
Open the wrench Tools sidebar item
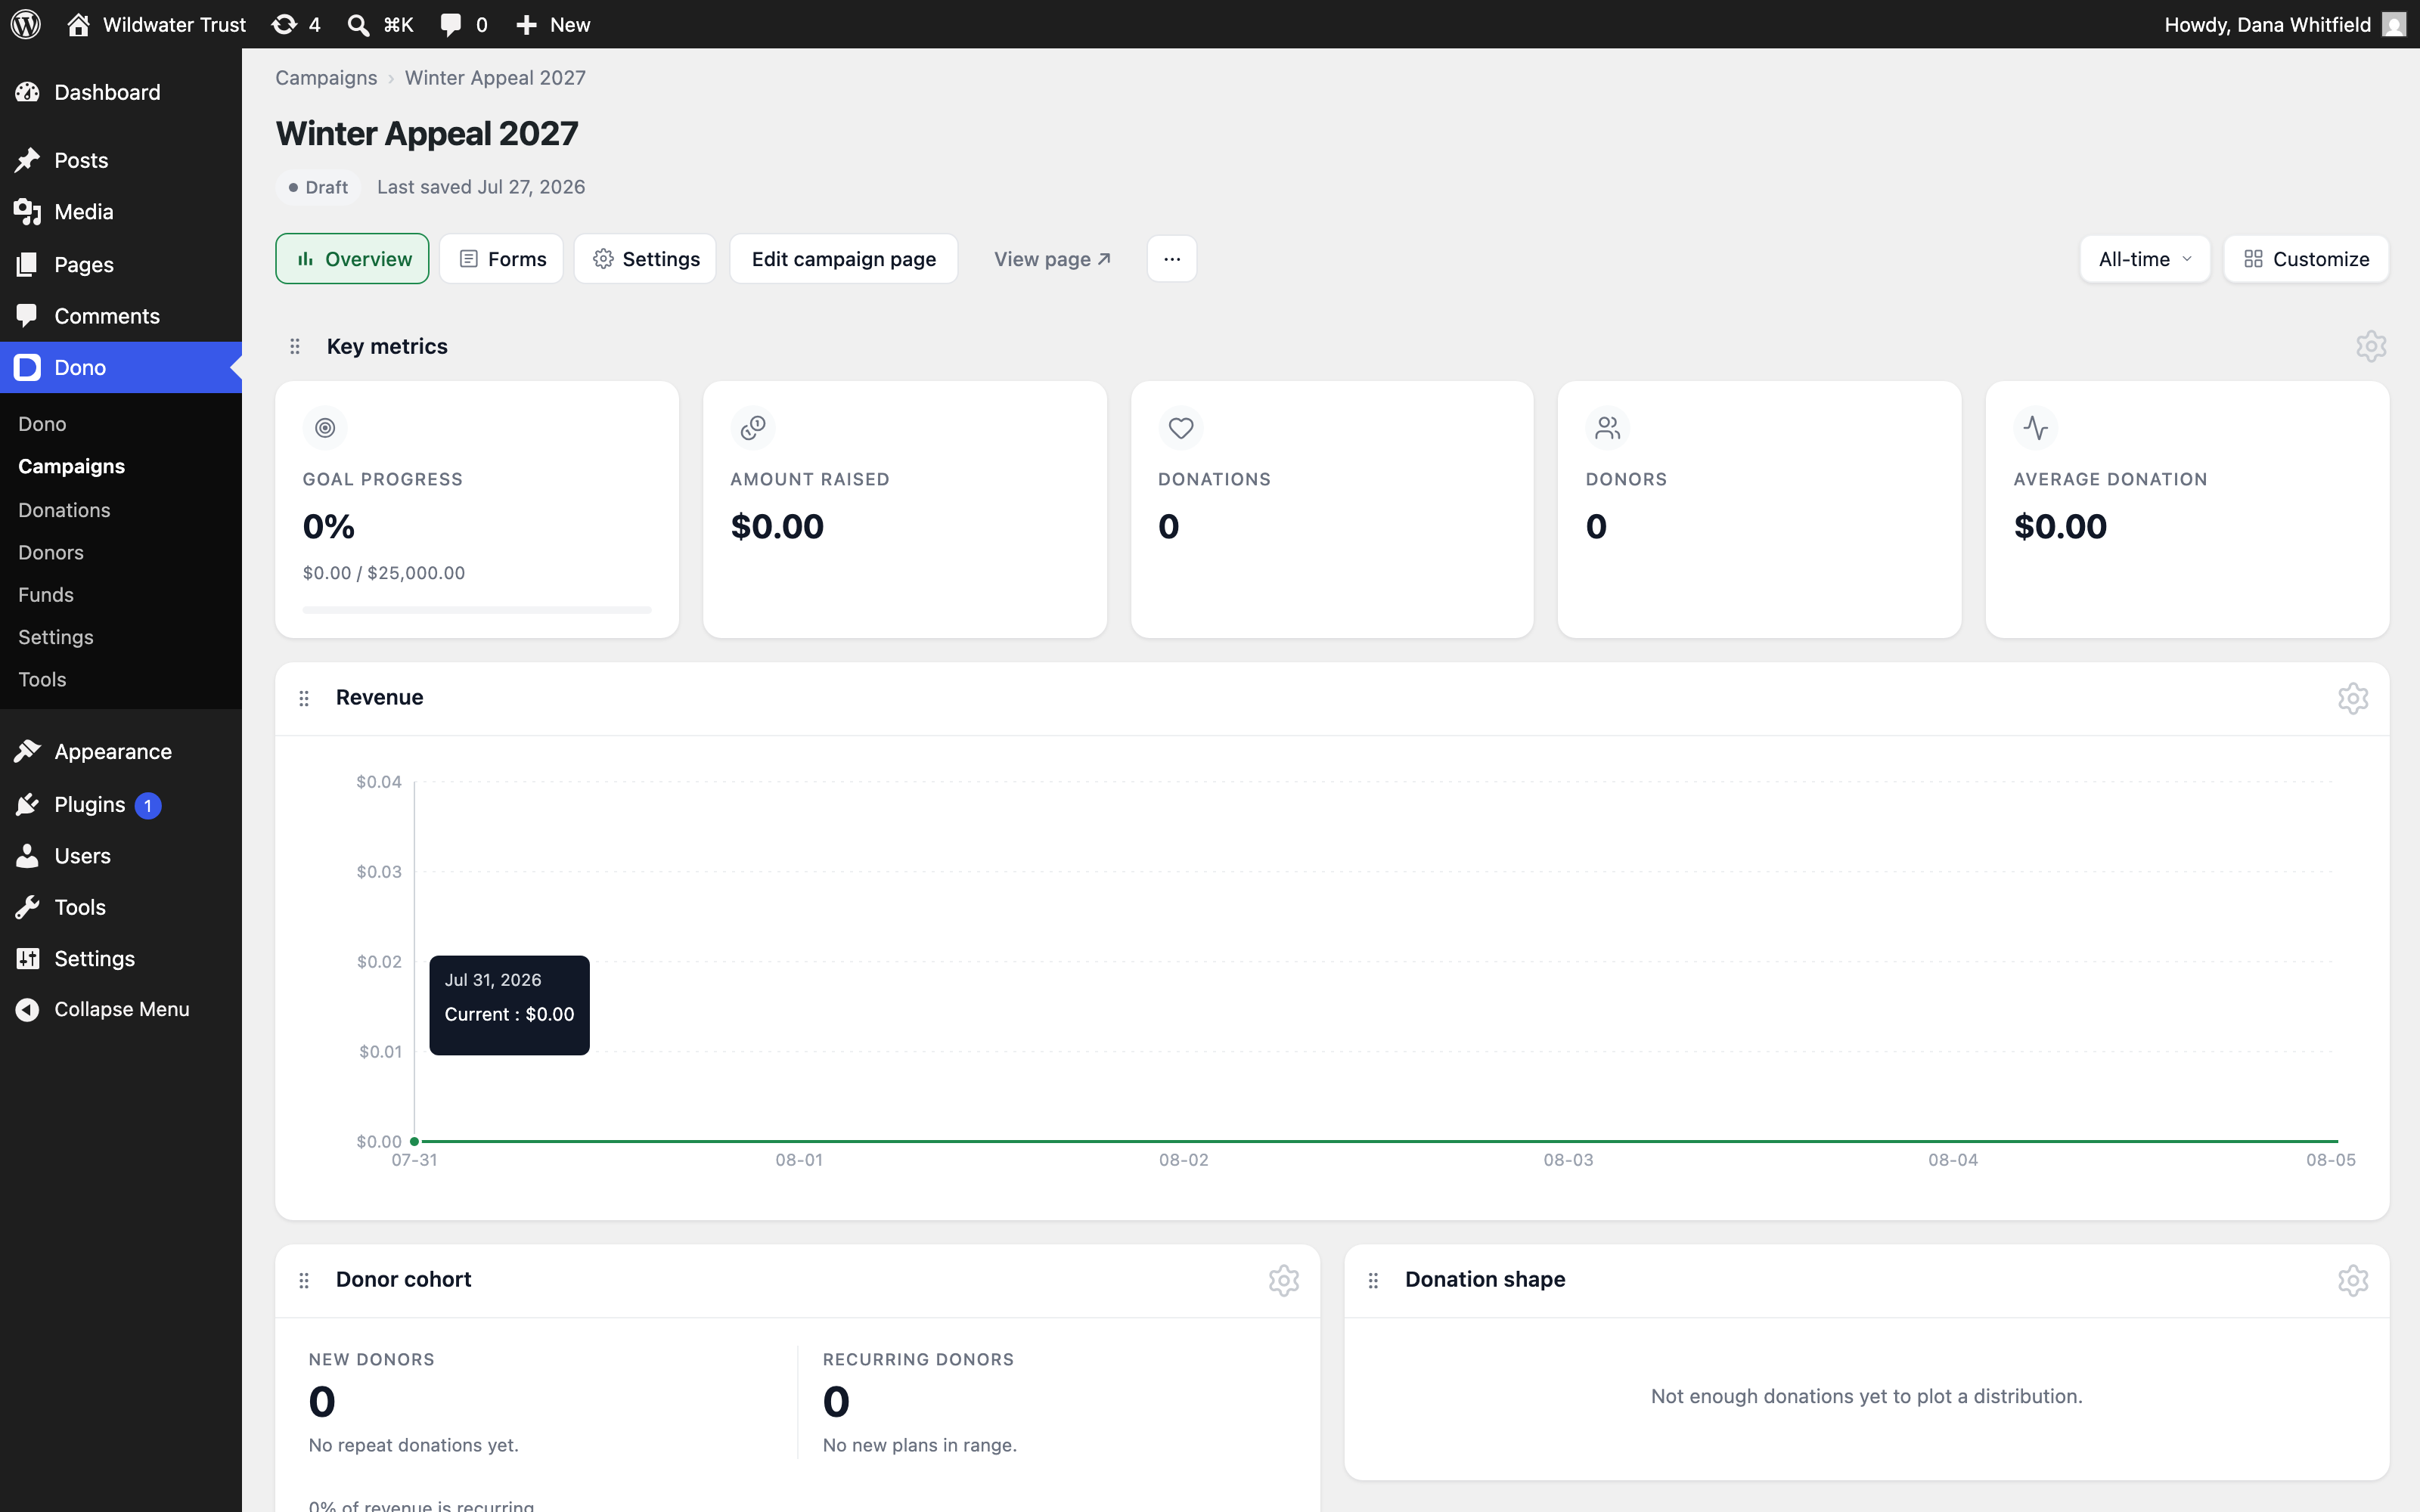click(x=121, y=907)
